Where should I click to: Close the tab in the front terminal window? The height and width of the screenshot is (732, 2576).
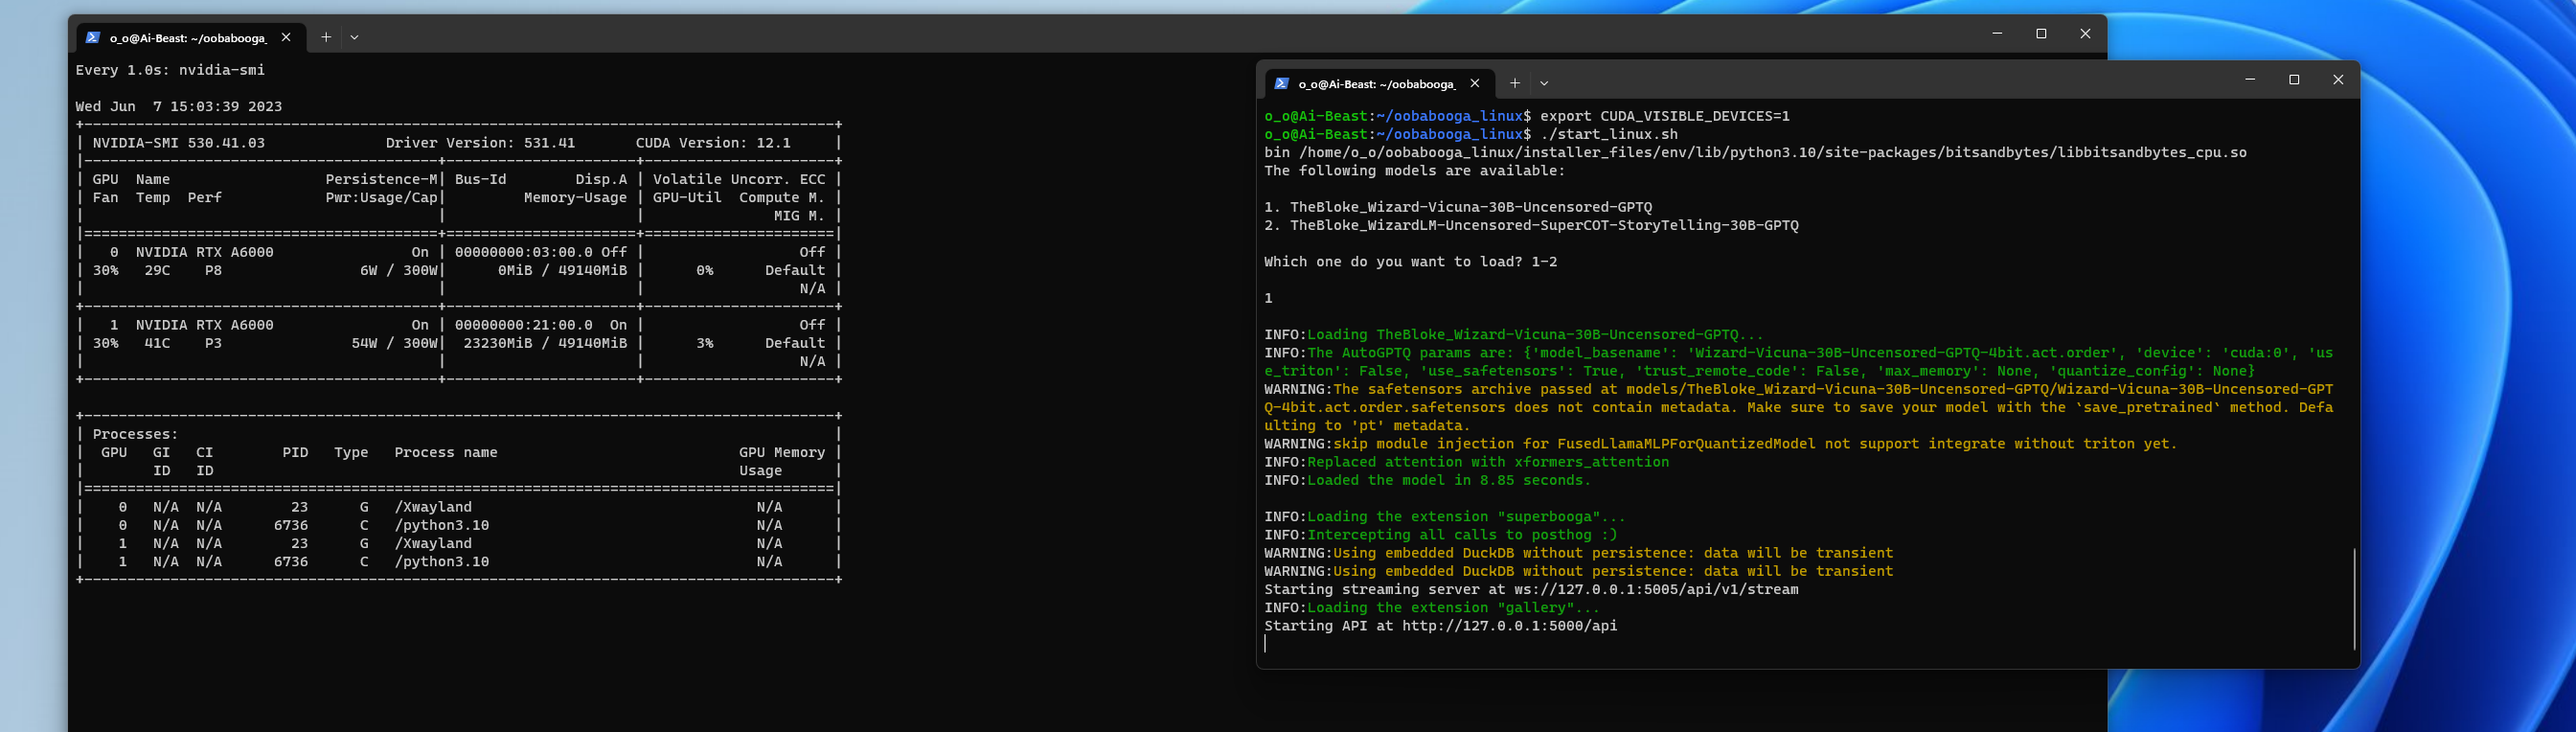(1474, 83)
